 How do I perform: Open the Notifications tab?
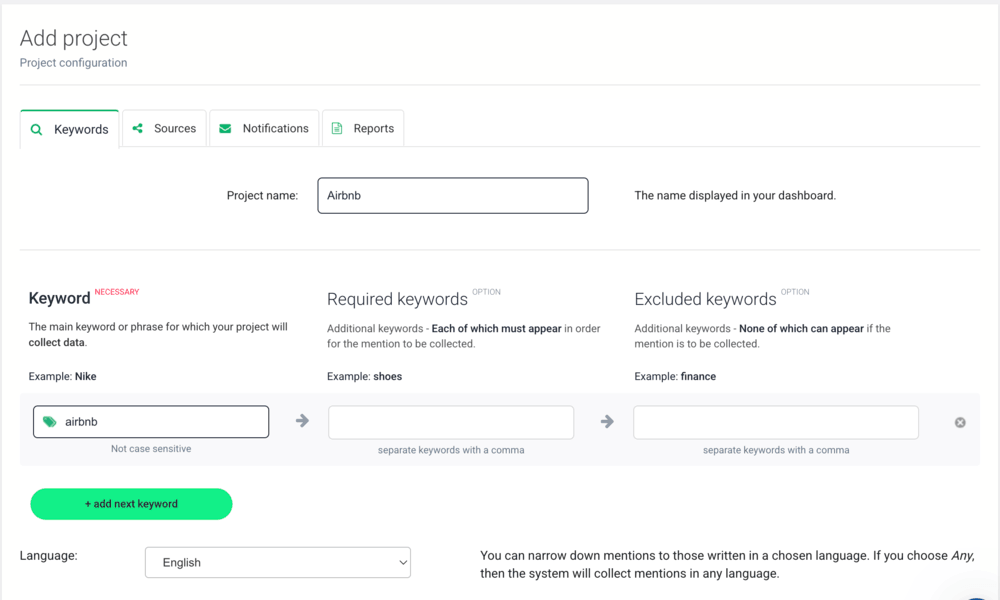pyautogui.click(x=265, y=128)
